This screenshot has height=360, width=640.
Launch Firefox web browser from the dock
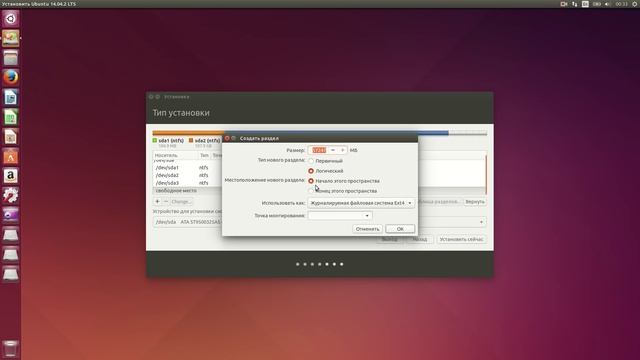(11, 77)
